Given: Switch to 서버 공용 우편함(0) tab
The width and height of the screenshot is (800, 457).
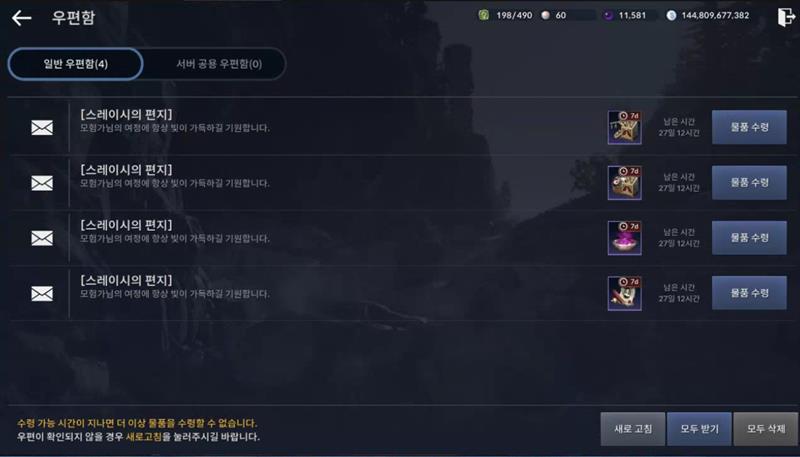Looking at the screenshot, I should click(219, 64).
